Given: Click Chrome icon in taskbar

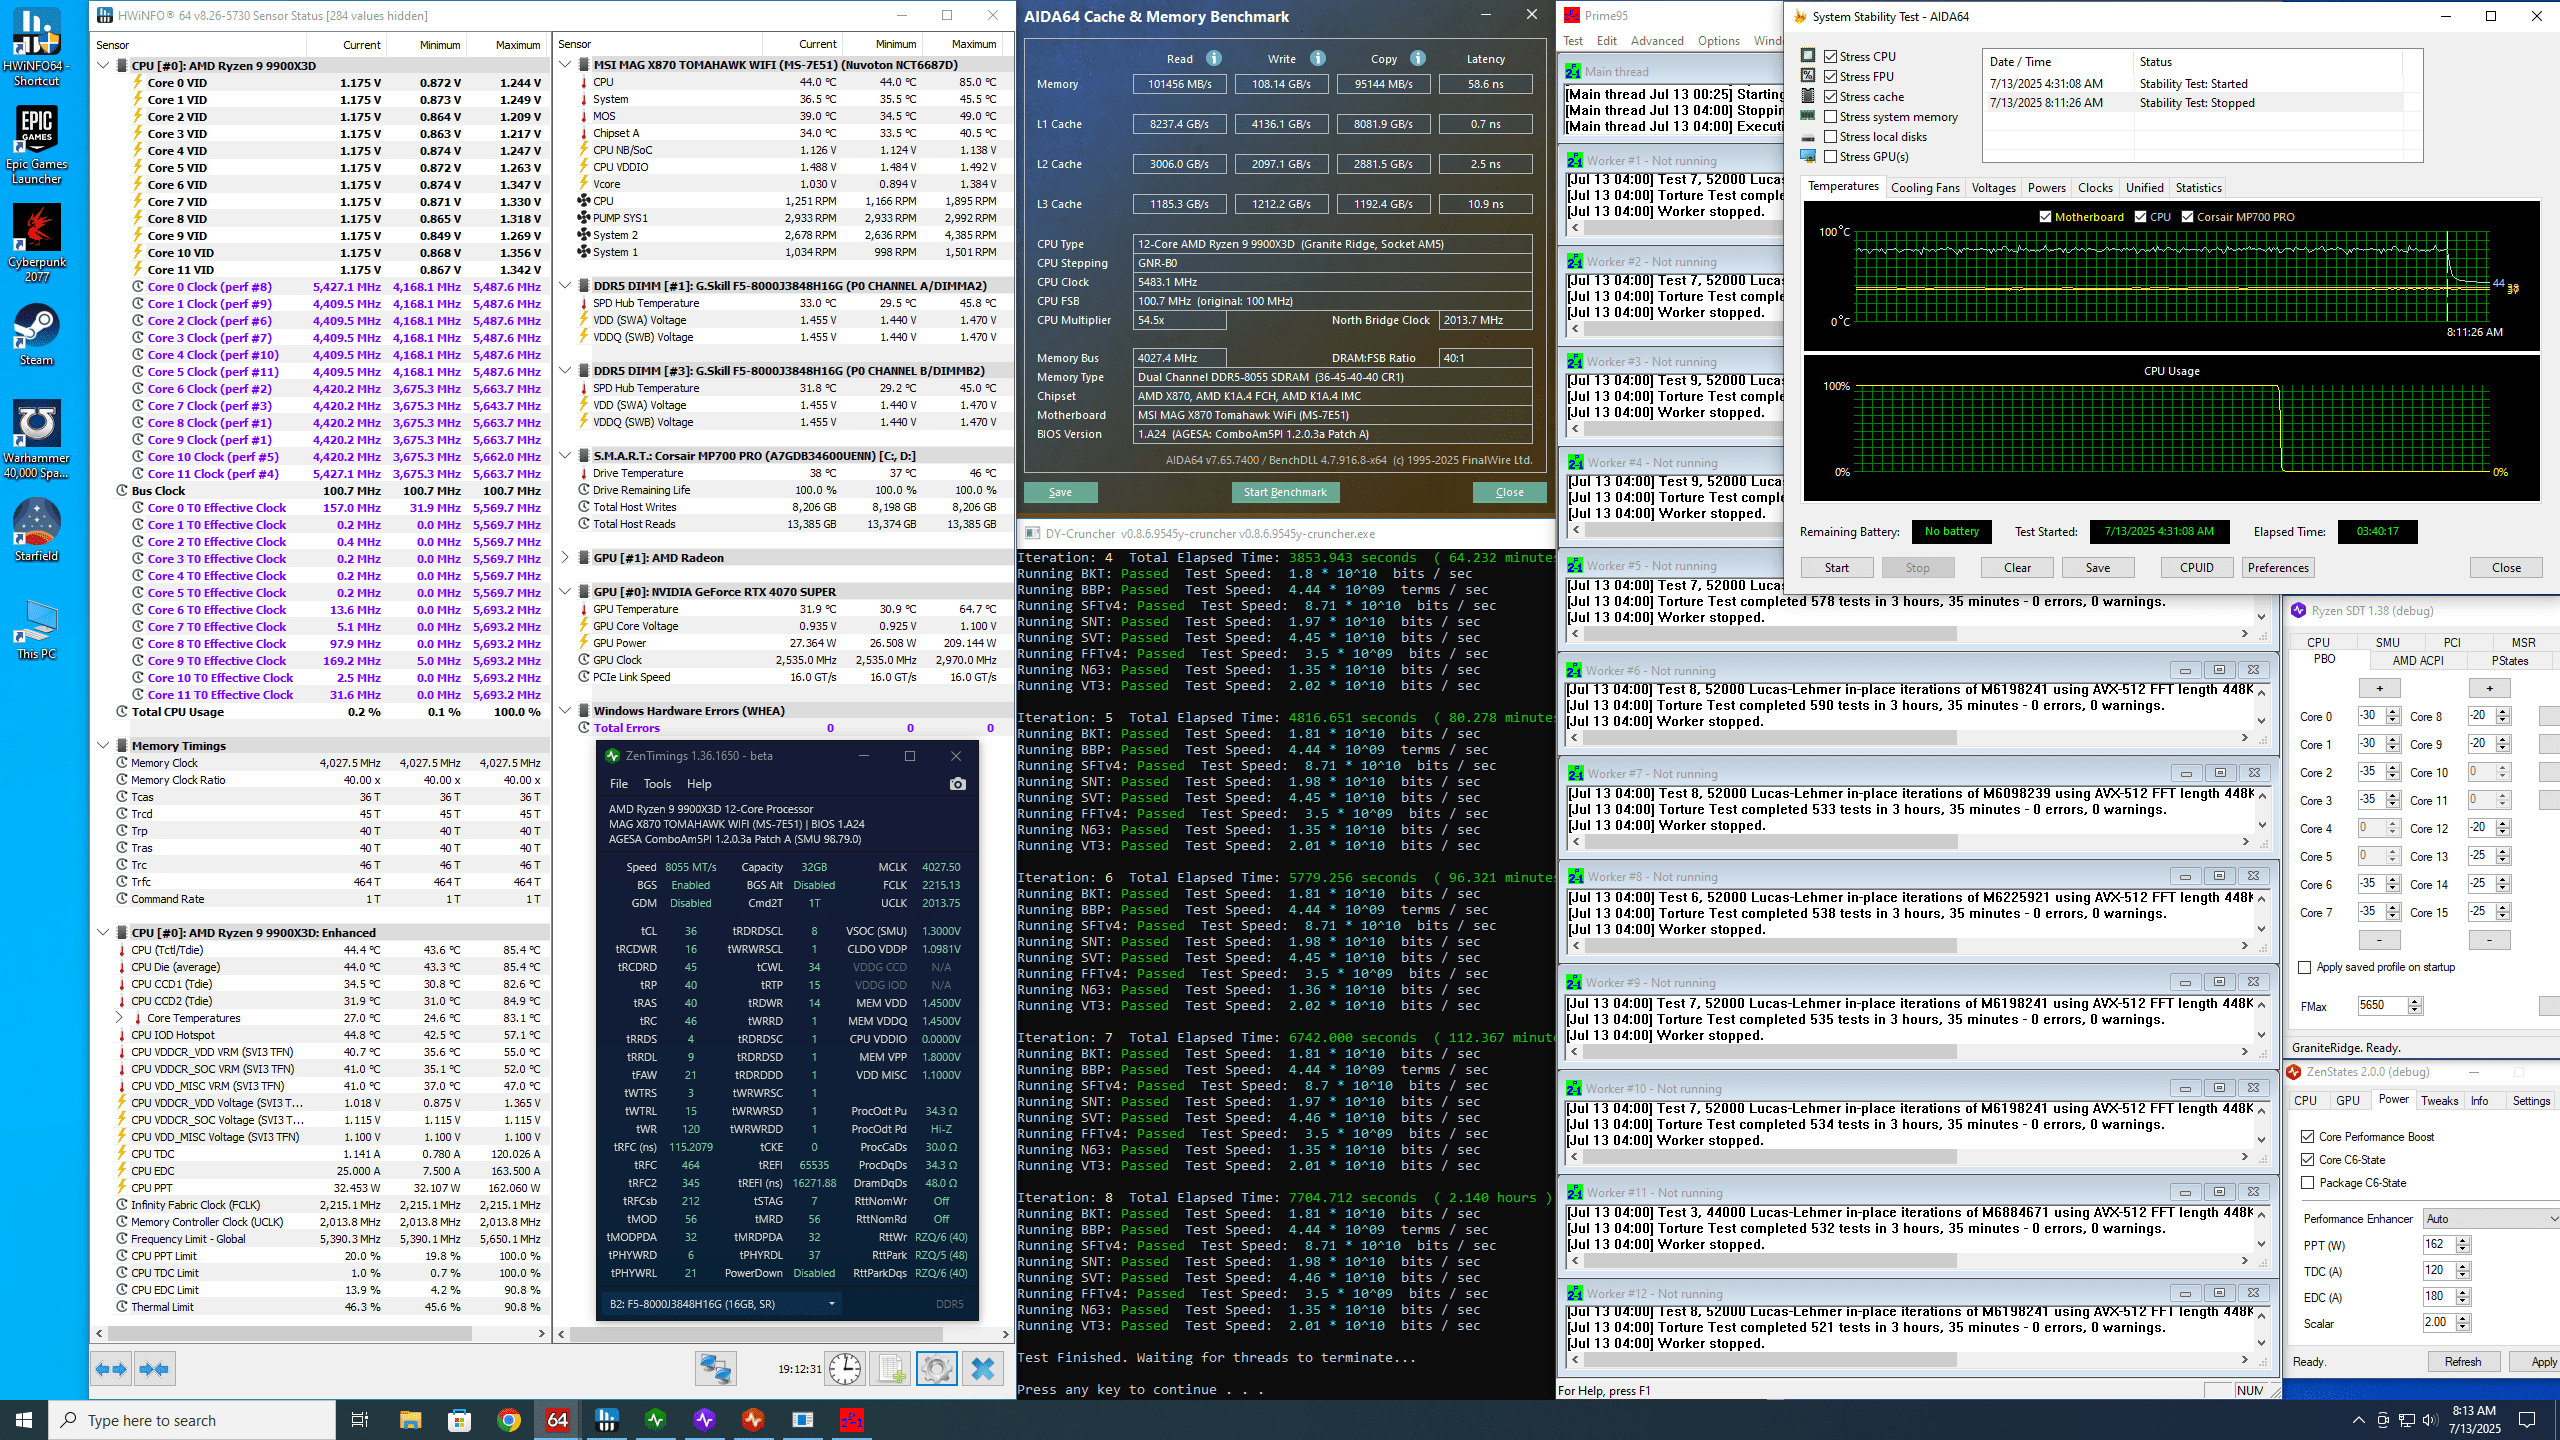Looking at the screenshot, I should 509,1420.
